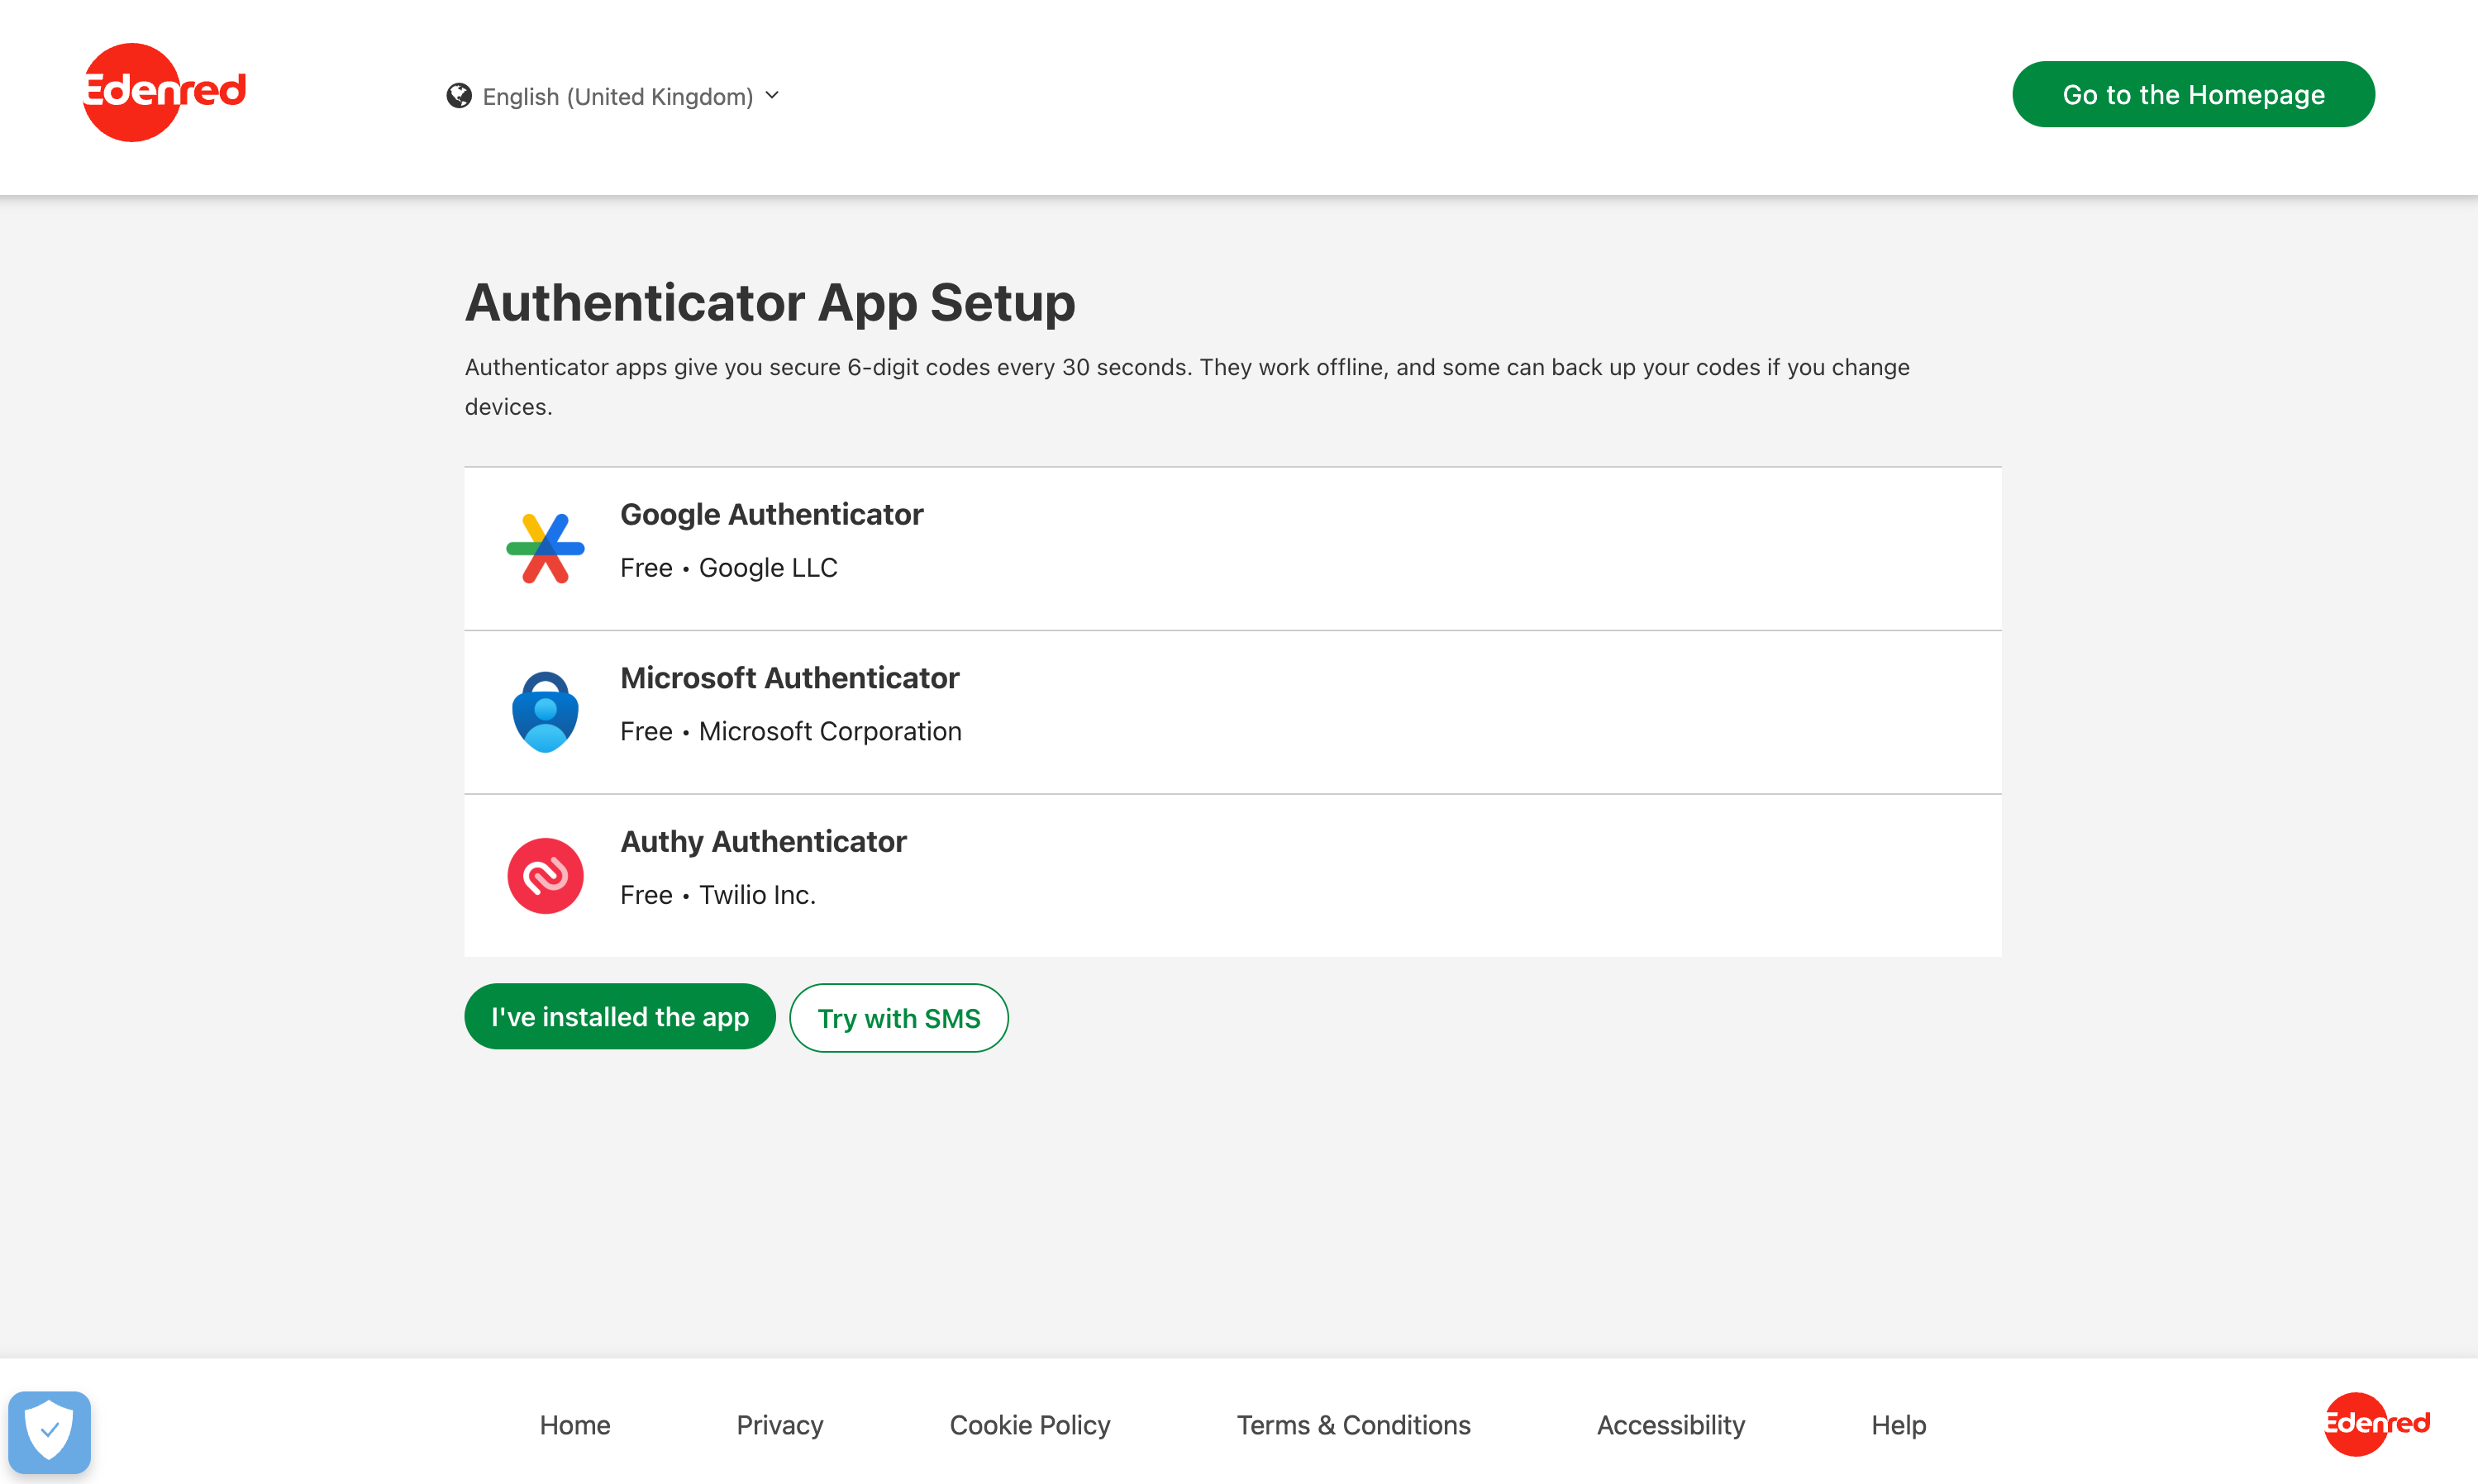The image size is (2478, 1484).
Task: Open the privacy shield widget
Action: click(x=49, y=1430)
